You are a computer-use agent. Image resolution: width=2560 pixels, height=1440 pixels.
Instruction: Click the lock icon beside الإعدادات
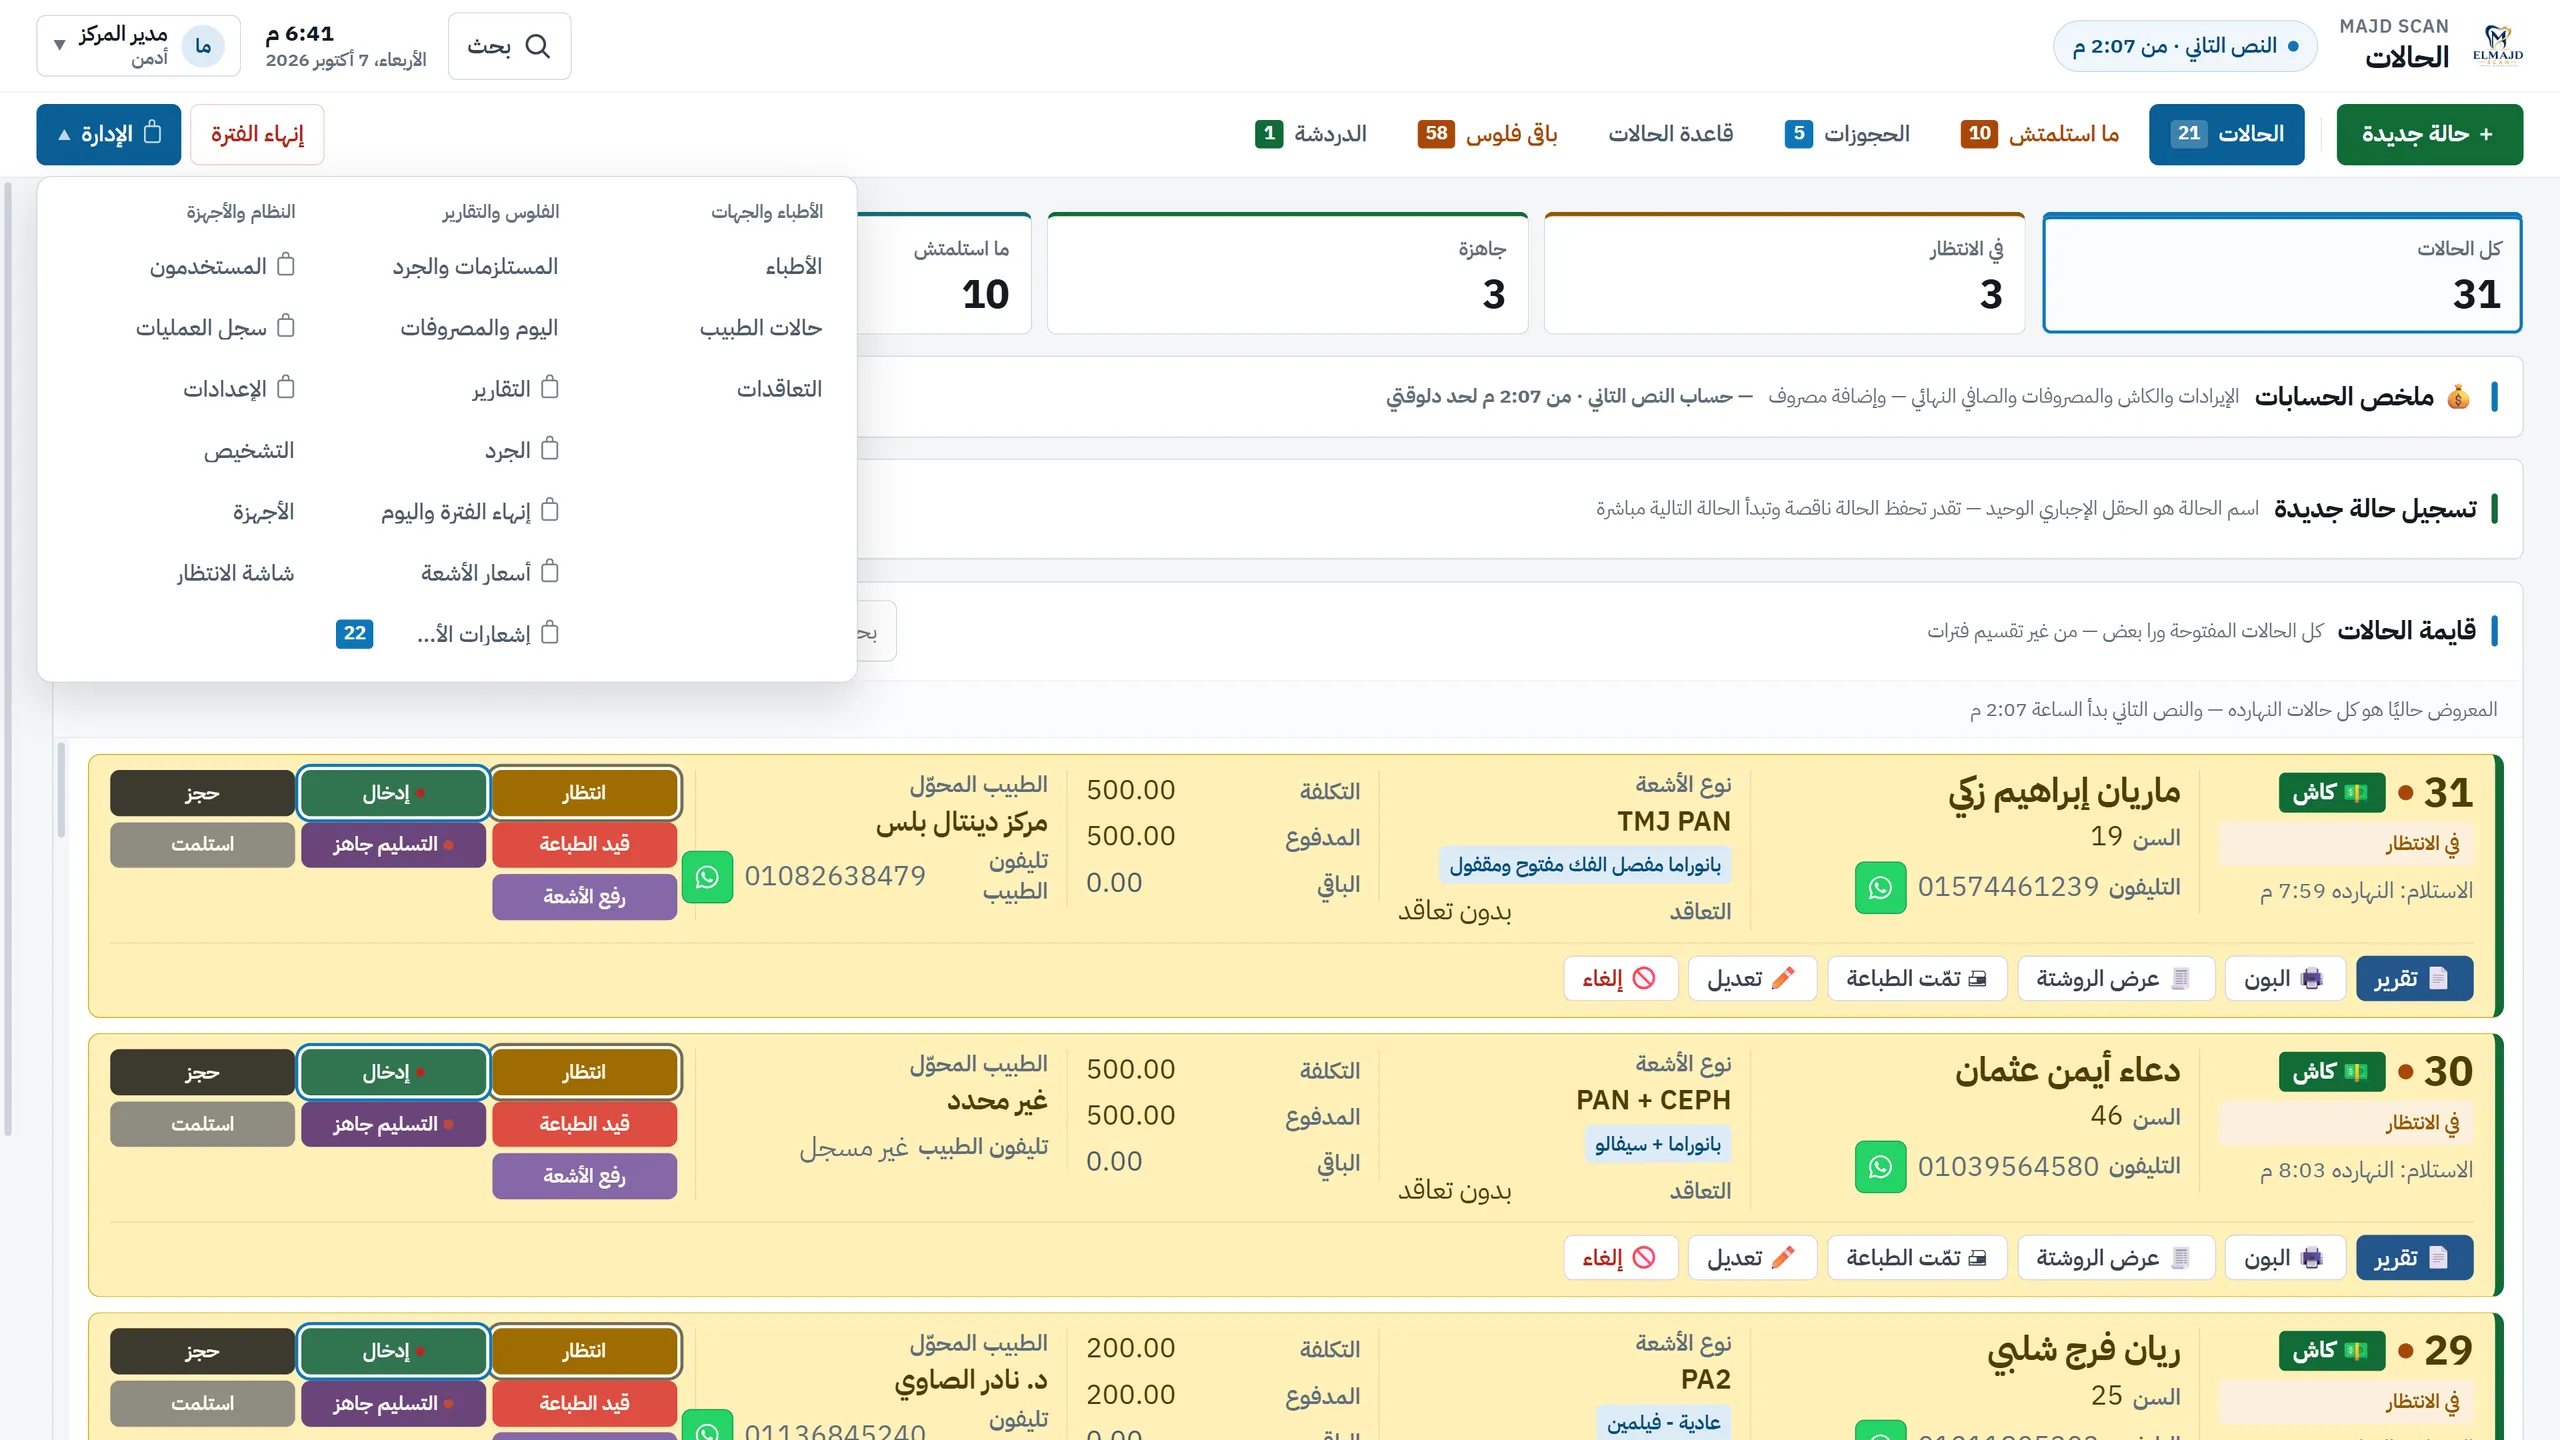coord(285,387)
